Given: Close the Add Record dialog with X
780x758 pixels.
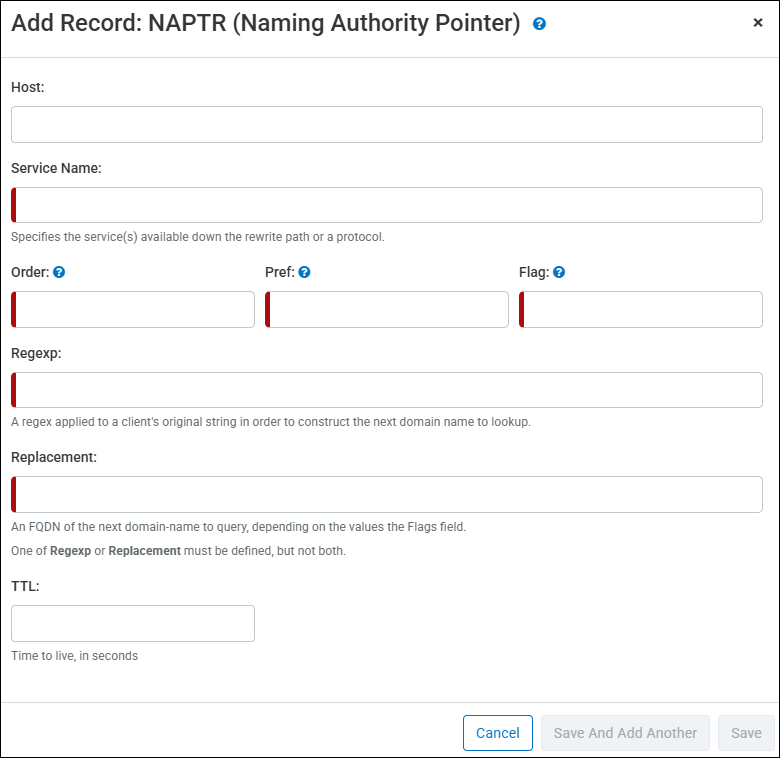Looking at the screenshot, I should coord(758,23).
